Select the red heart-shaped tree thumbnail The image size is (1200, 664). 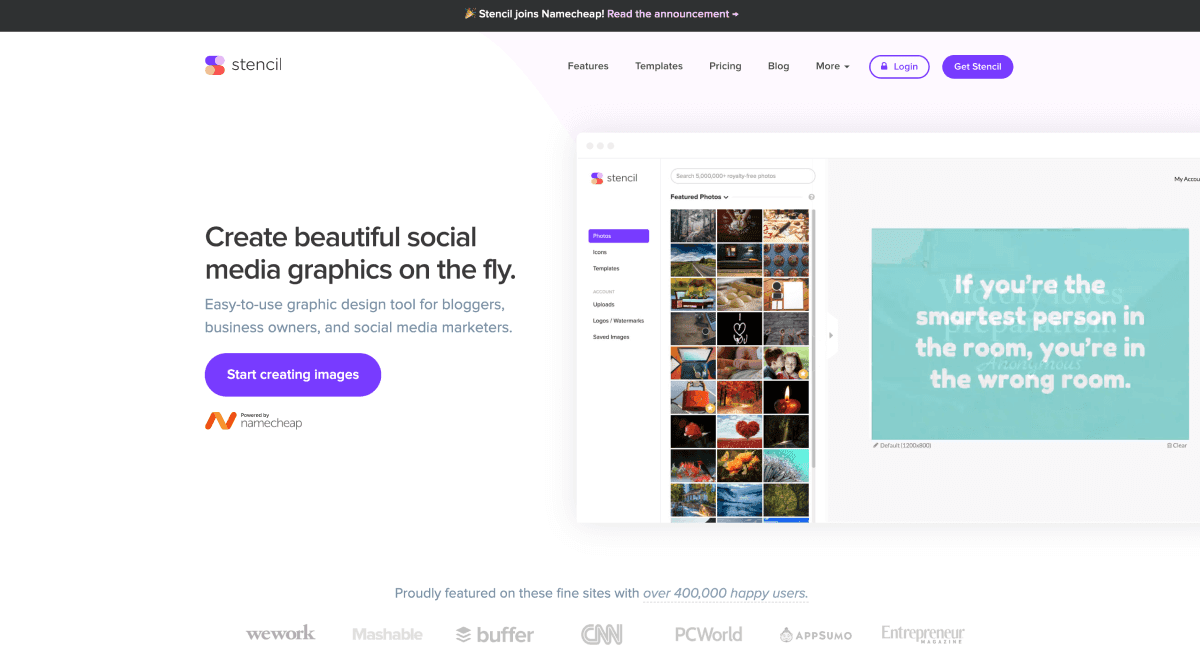tap(740, 431)
